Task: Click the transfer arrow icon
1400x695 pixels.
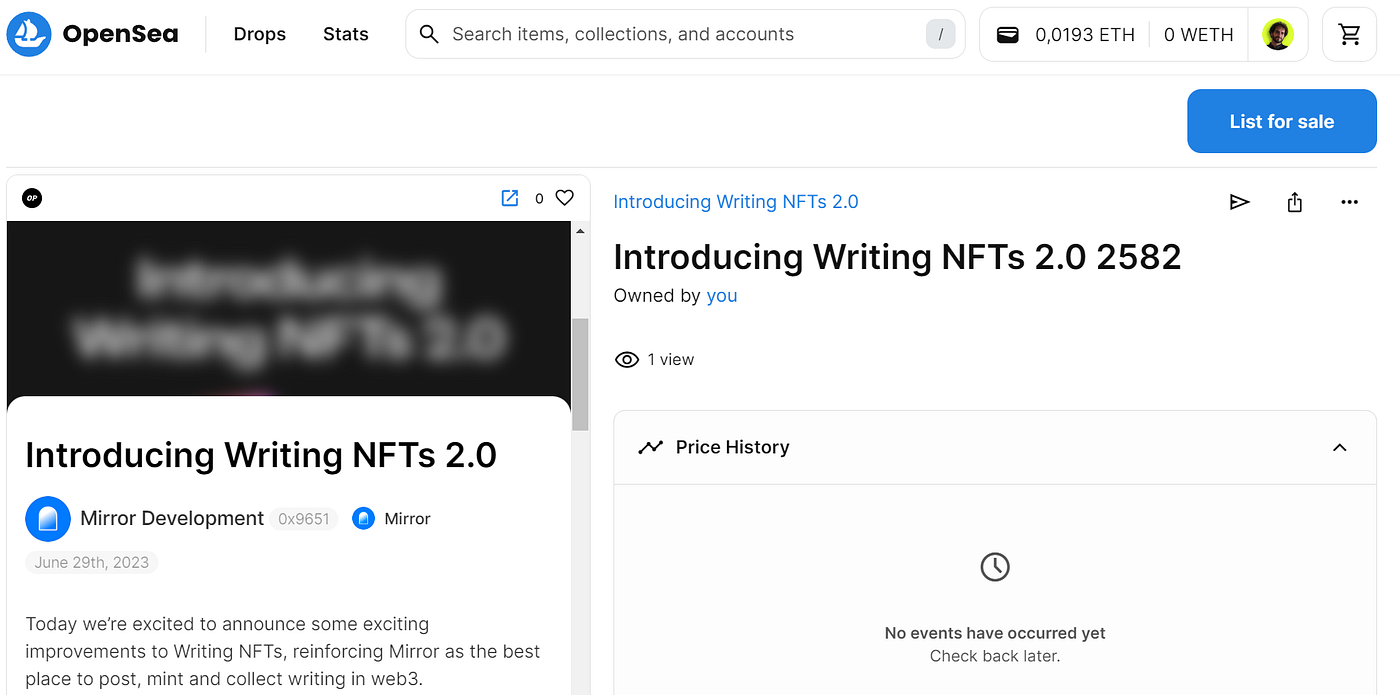Action: 1240,202
